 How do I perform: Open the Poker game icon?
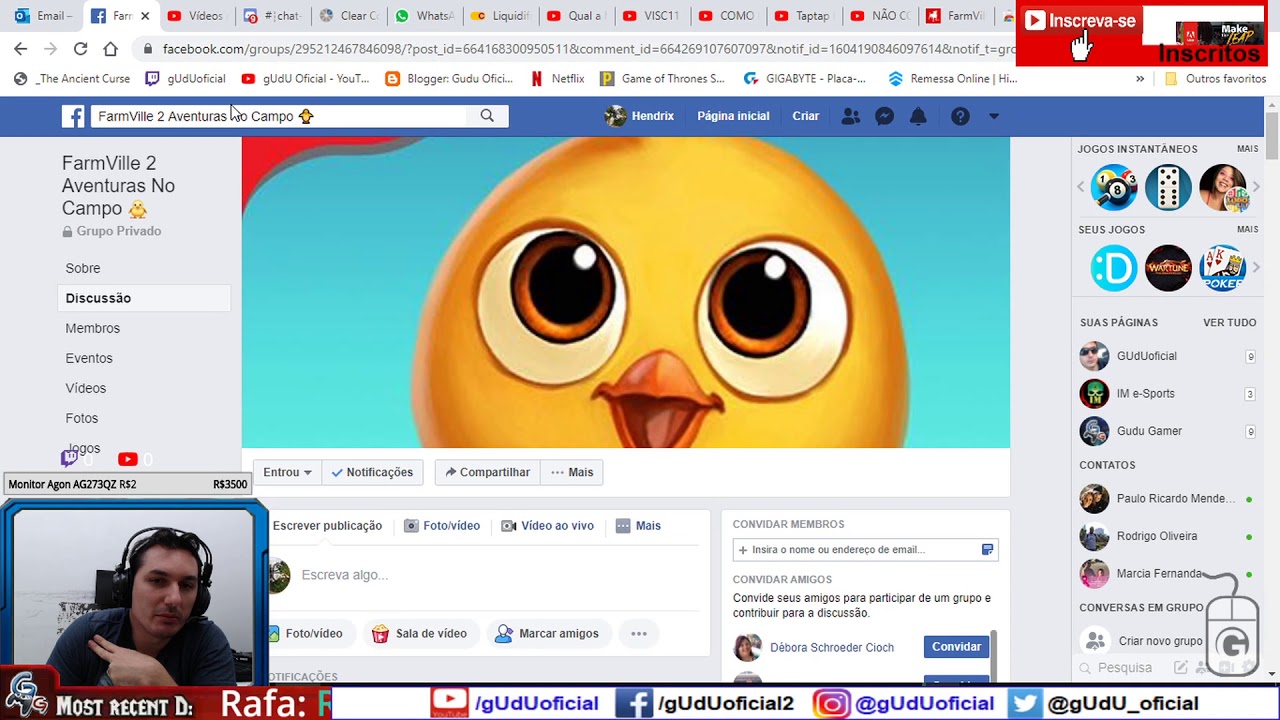tap(1222, 268)
